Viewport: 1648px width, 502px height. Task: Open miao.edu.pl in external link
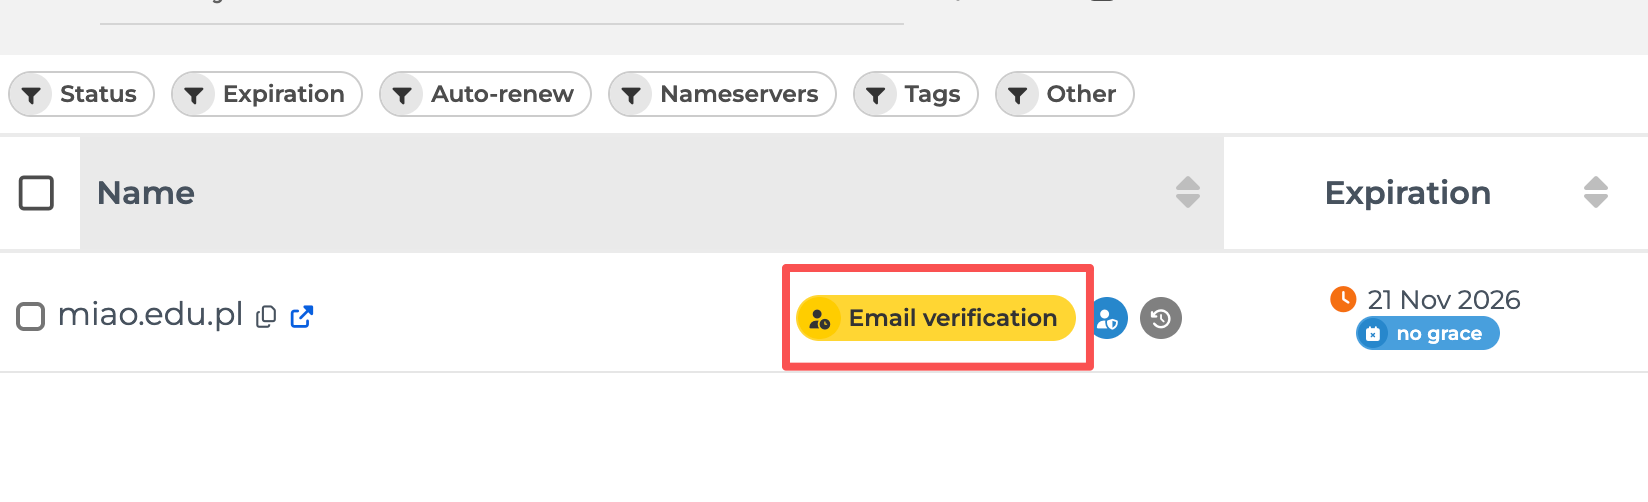click(301, 317)
